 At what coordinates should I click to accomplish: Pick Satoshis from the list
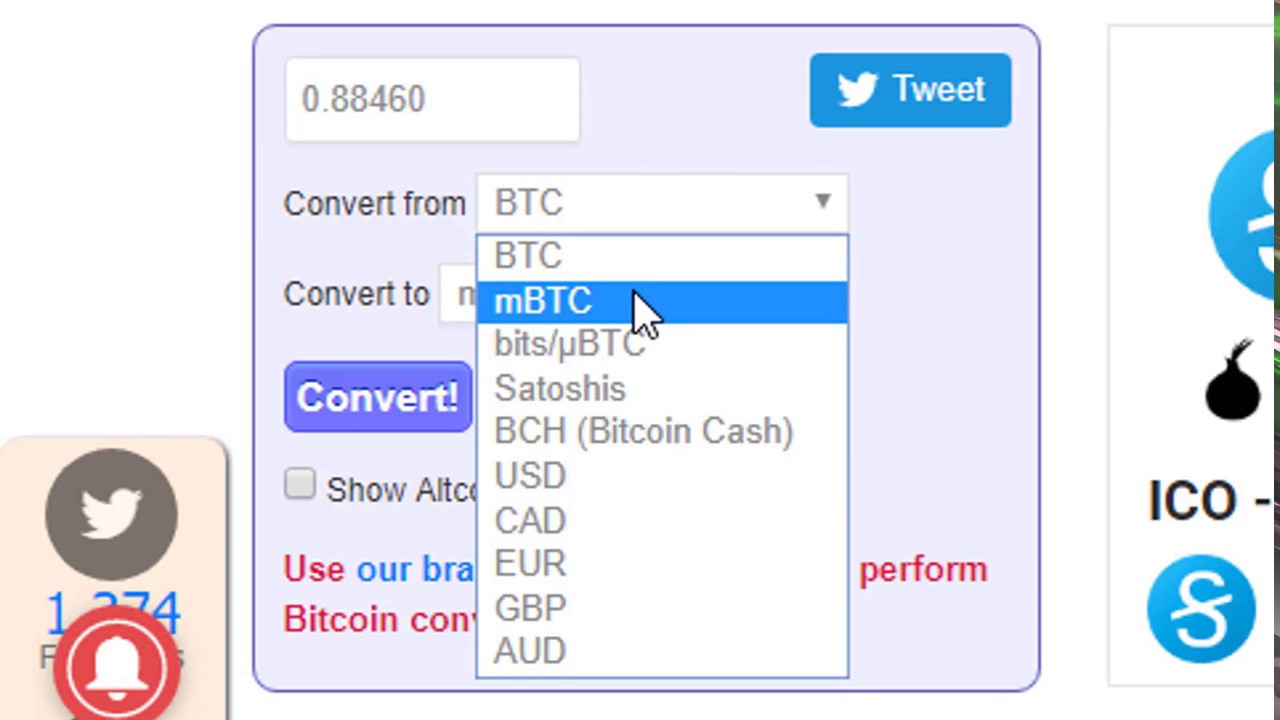(x=560, y=389)
